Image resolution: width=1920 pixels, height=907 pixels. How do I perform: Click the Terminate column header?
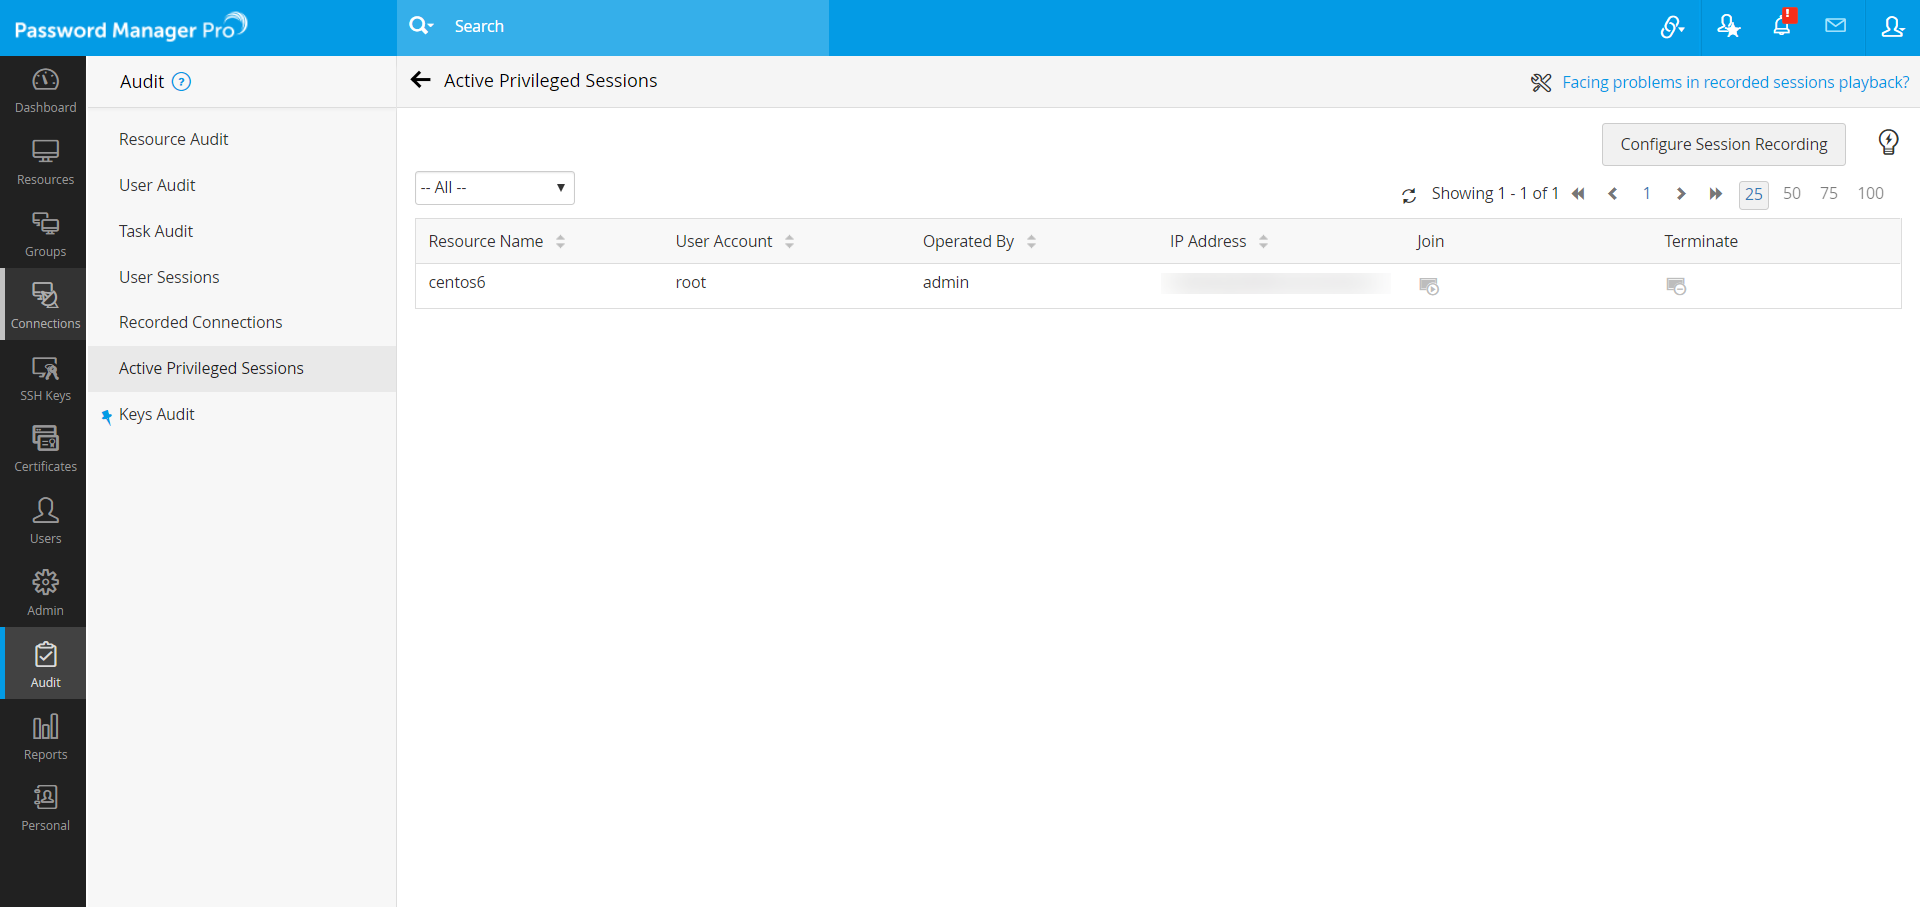1701,241
